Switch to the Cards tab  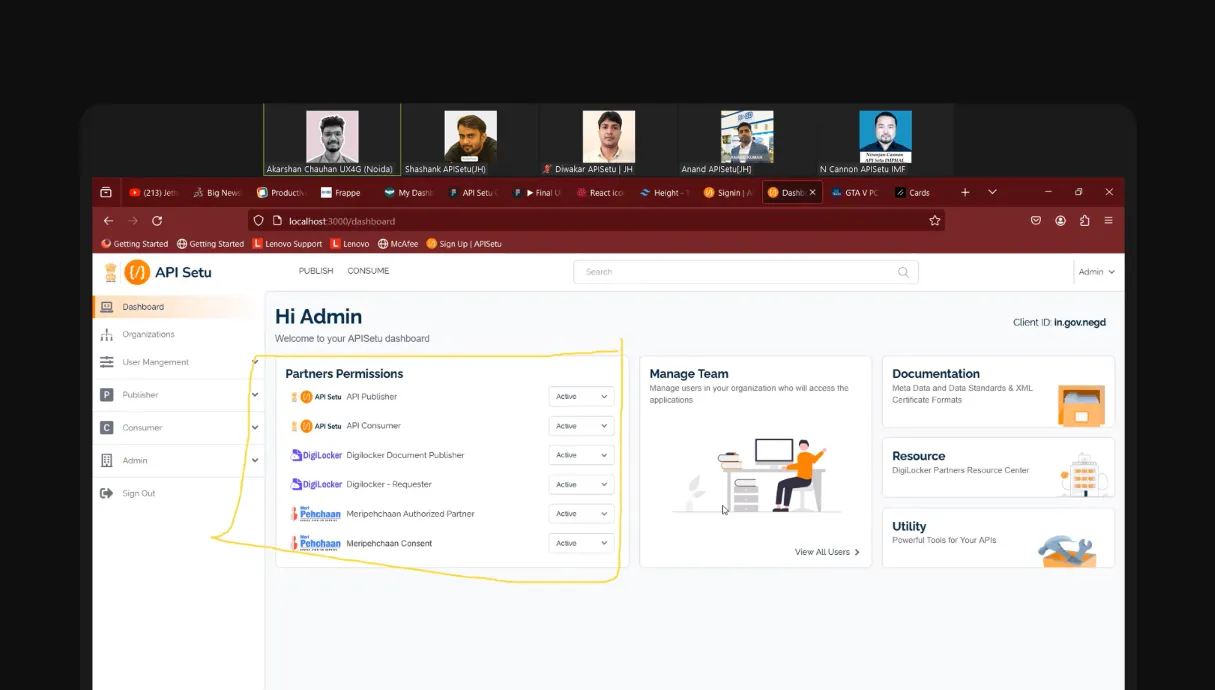pos(913,193)
